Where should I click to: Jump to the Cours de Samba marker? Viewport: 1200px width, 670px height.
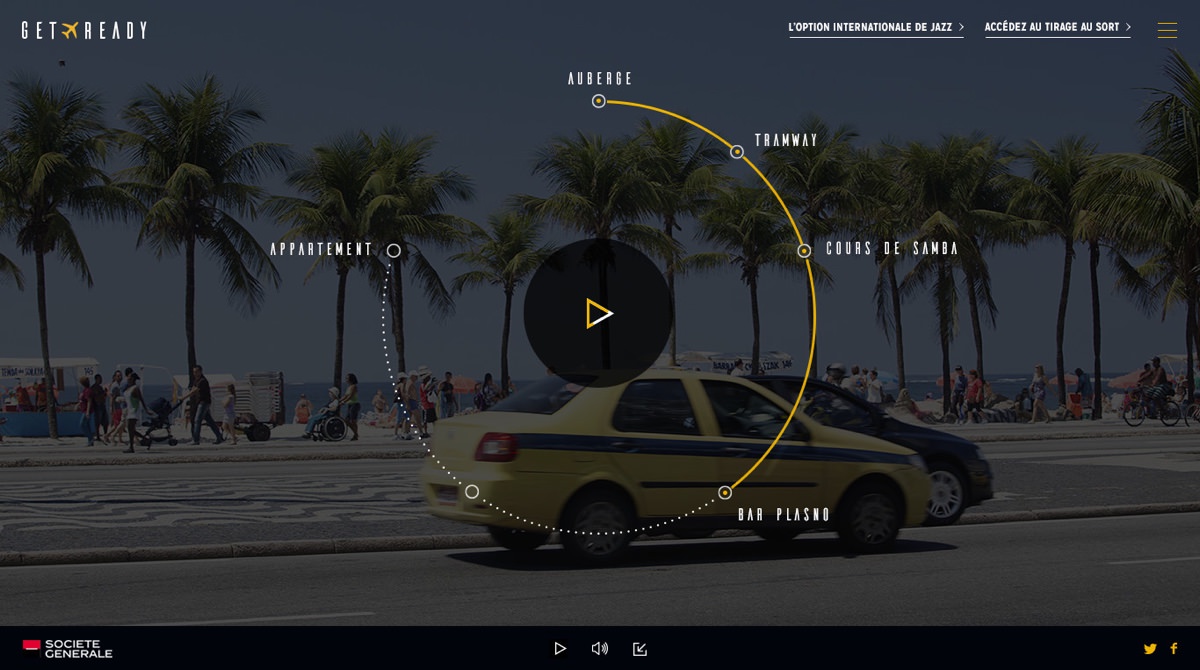tap(804, 251)
